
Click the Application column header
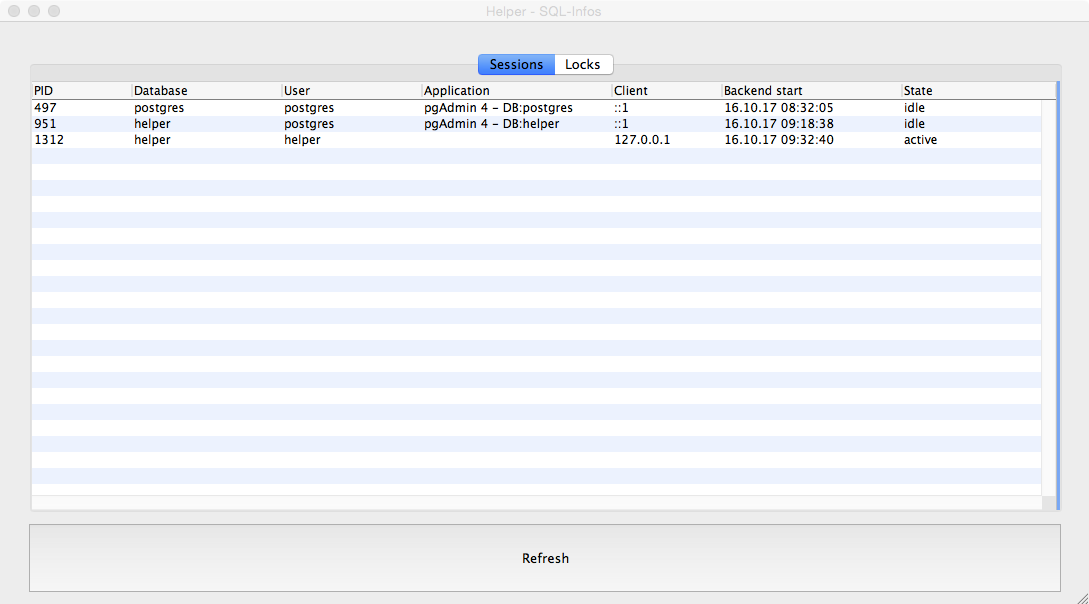515,91
